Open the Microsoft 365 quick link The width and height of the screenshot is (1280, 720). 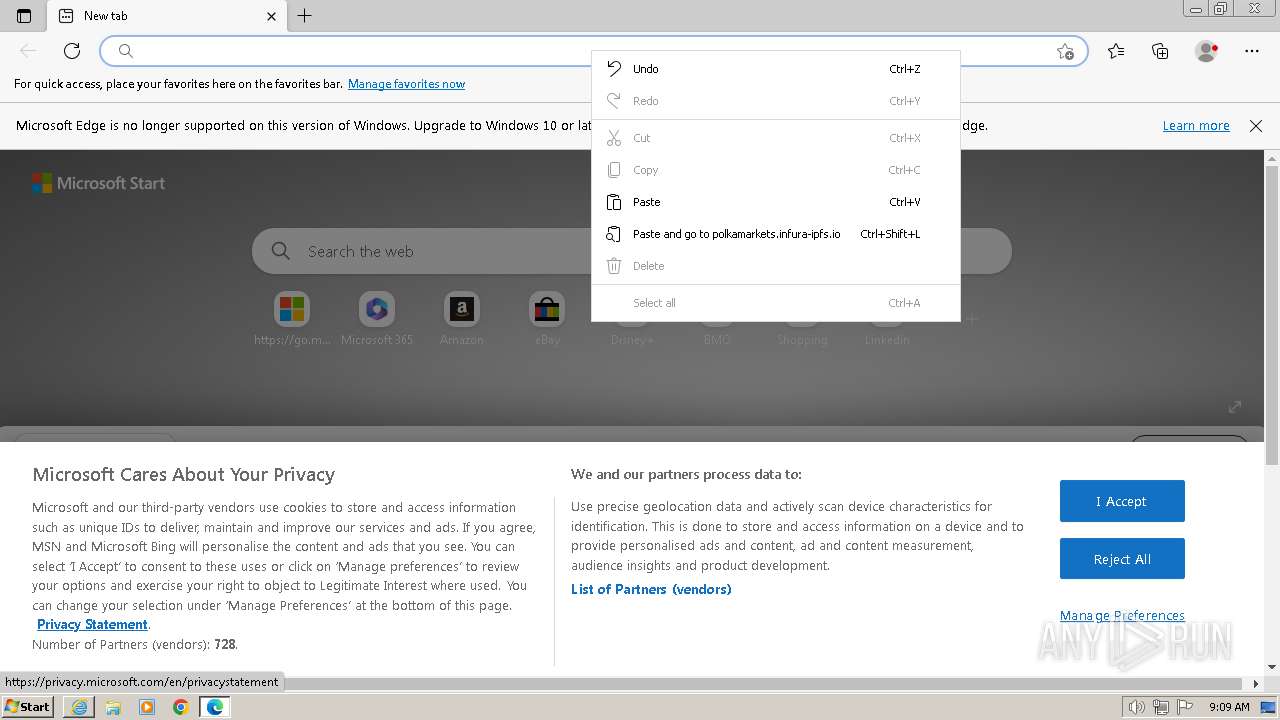click(x=377, y=320)
